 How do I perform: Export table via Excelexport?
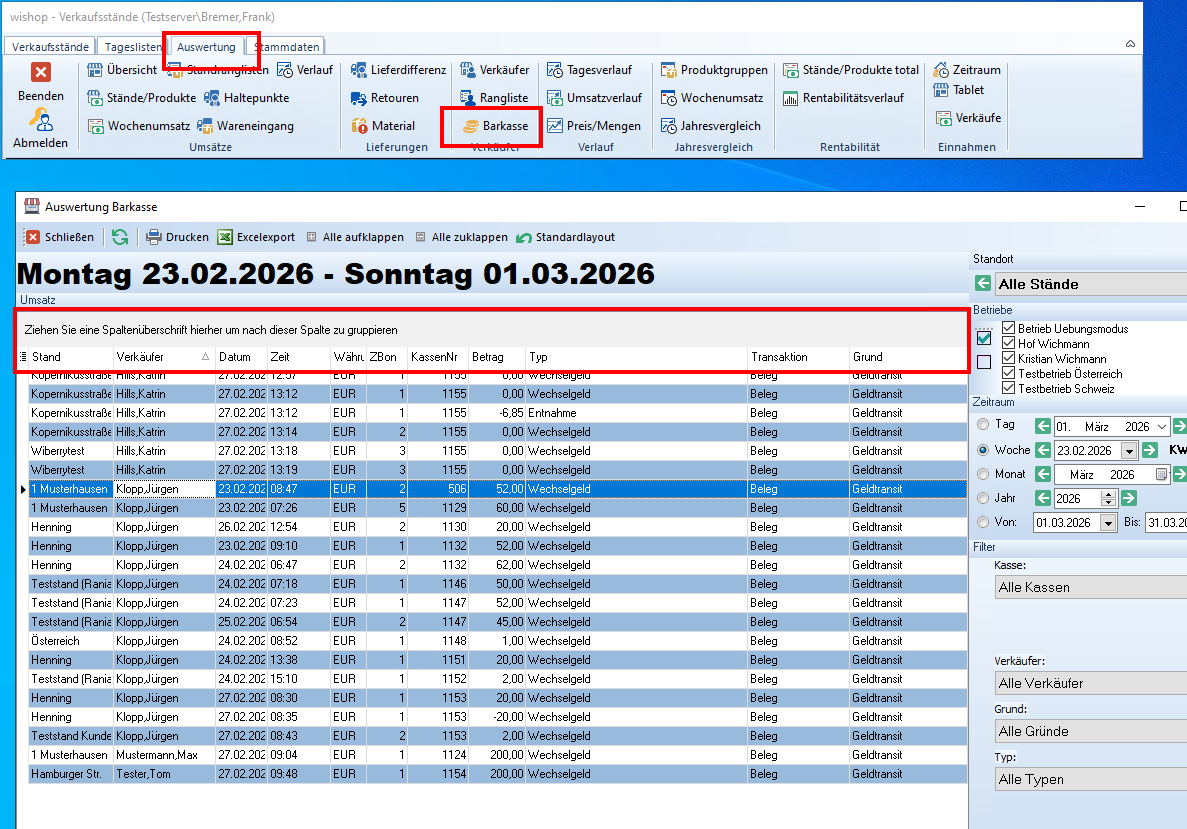(226, 237)
